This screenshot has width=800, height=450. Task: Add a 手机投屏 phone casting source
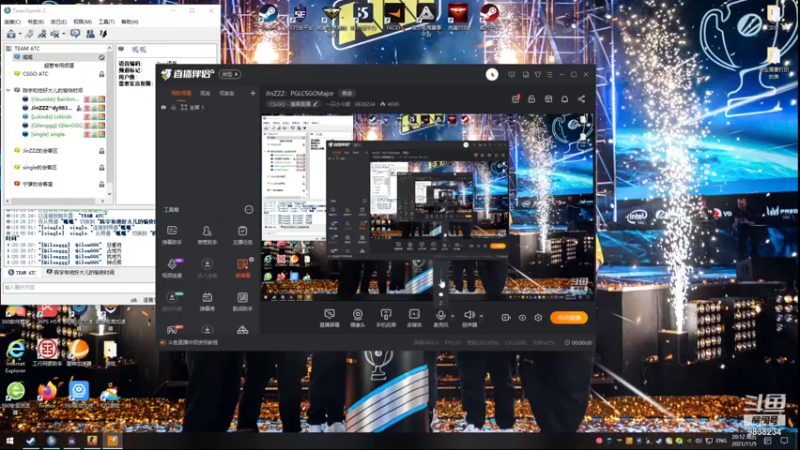point(386,318)
